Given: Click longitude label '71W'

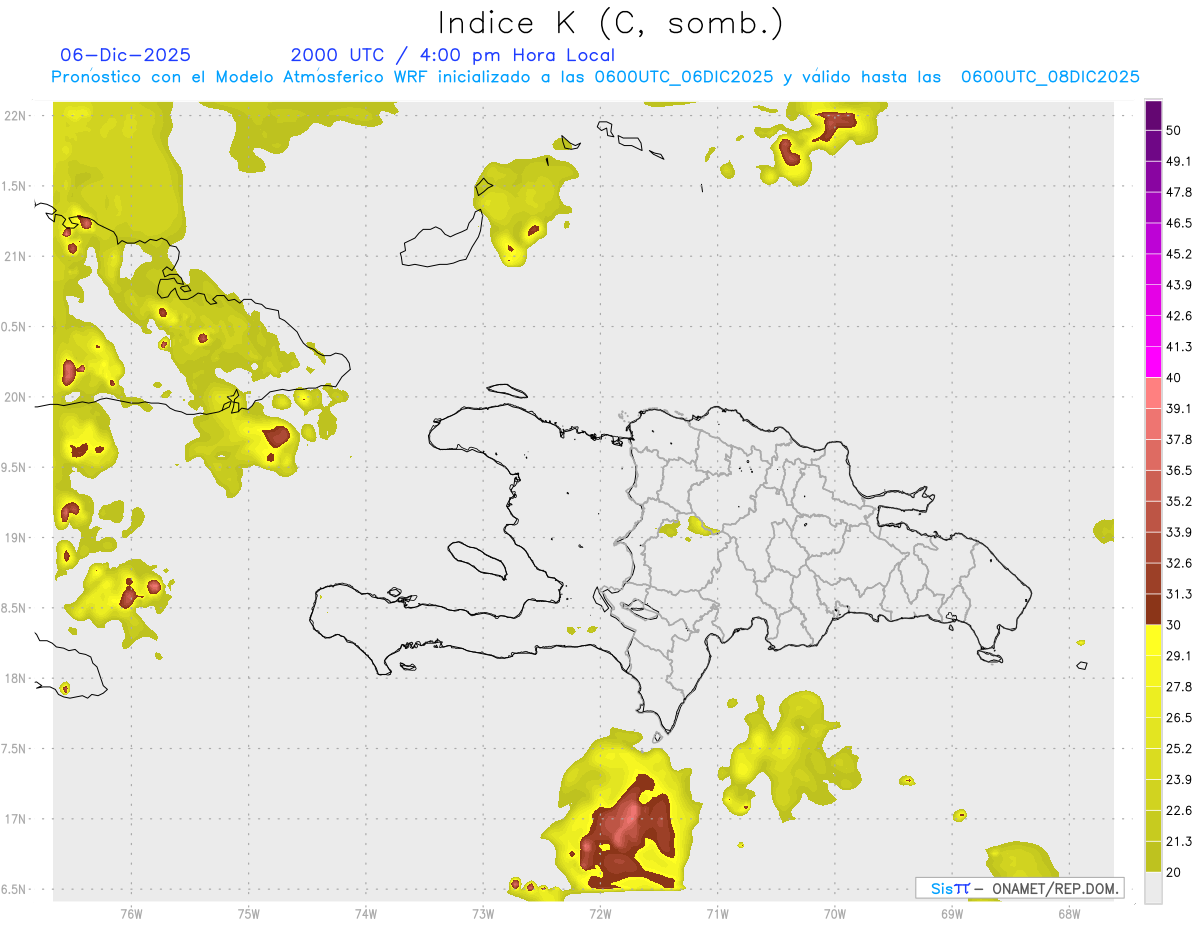Looking at the screenshot, I should coord(717,914).
